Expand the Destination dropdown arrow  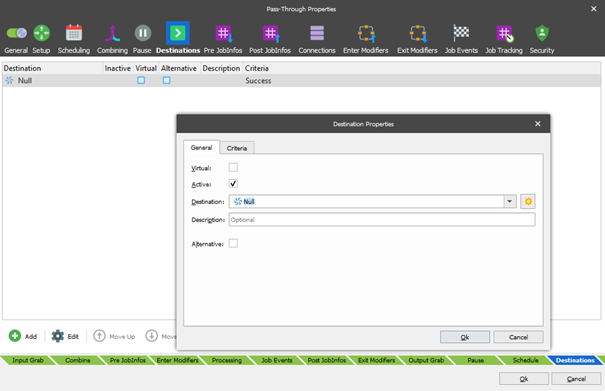coord(510,201)
